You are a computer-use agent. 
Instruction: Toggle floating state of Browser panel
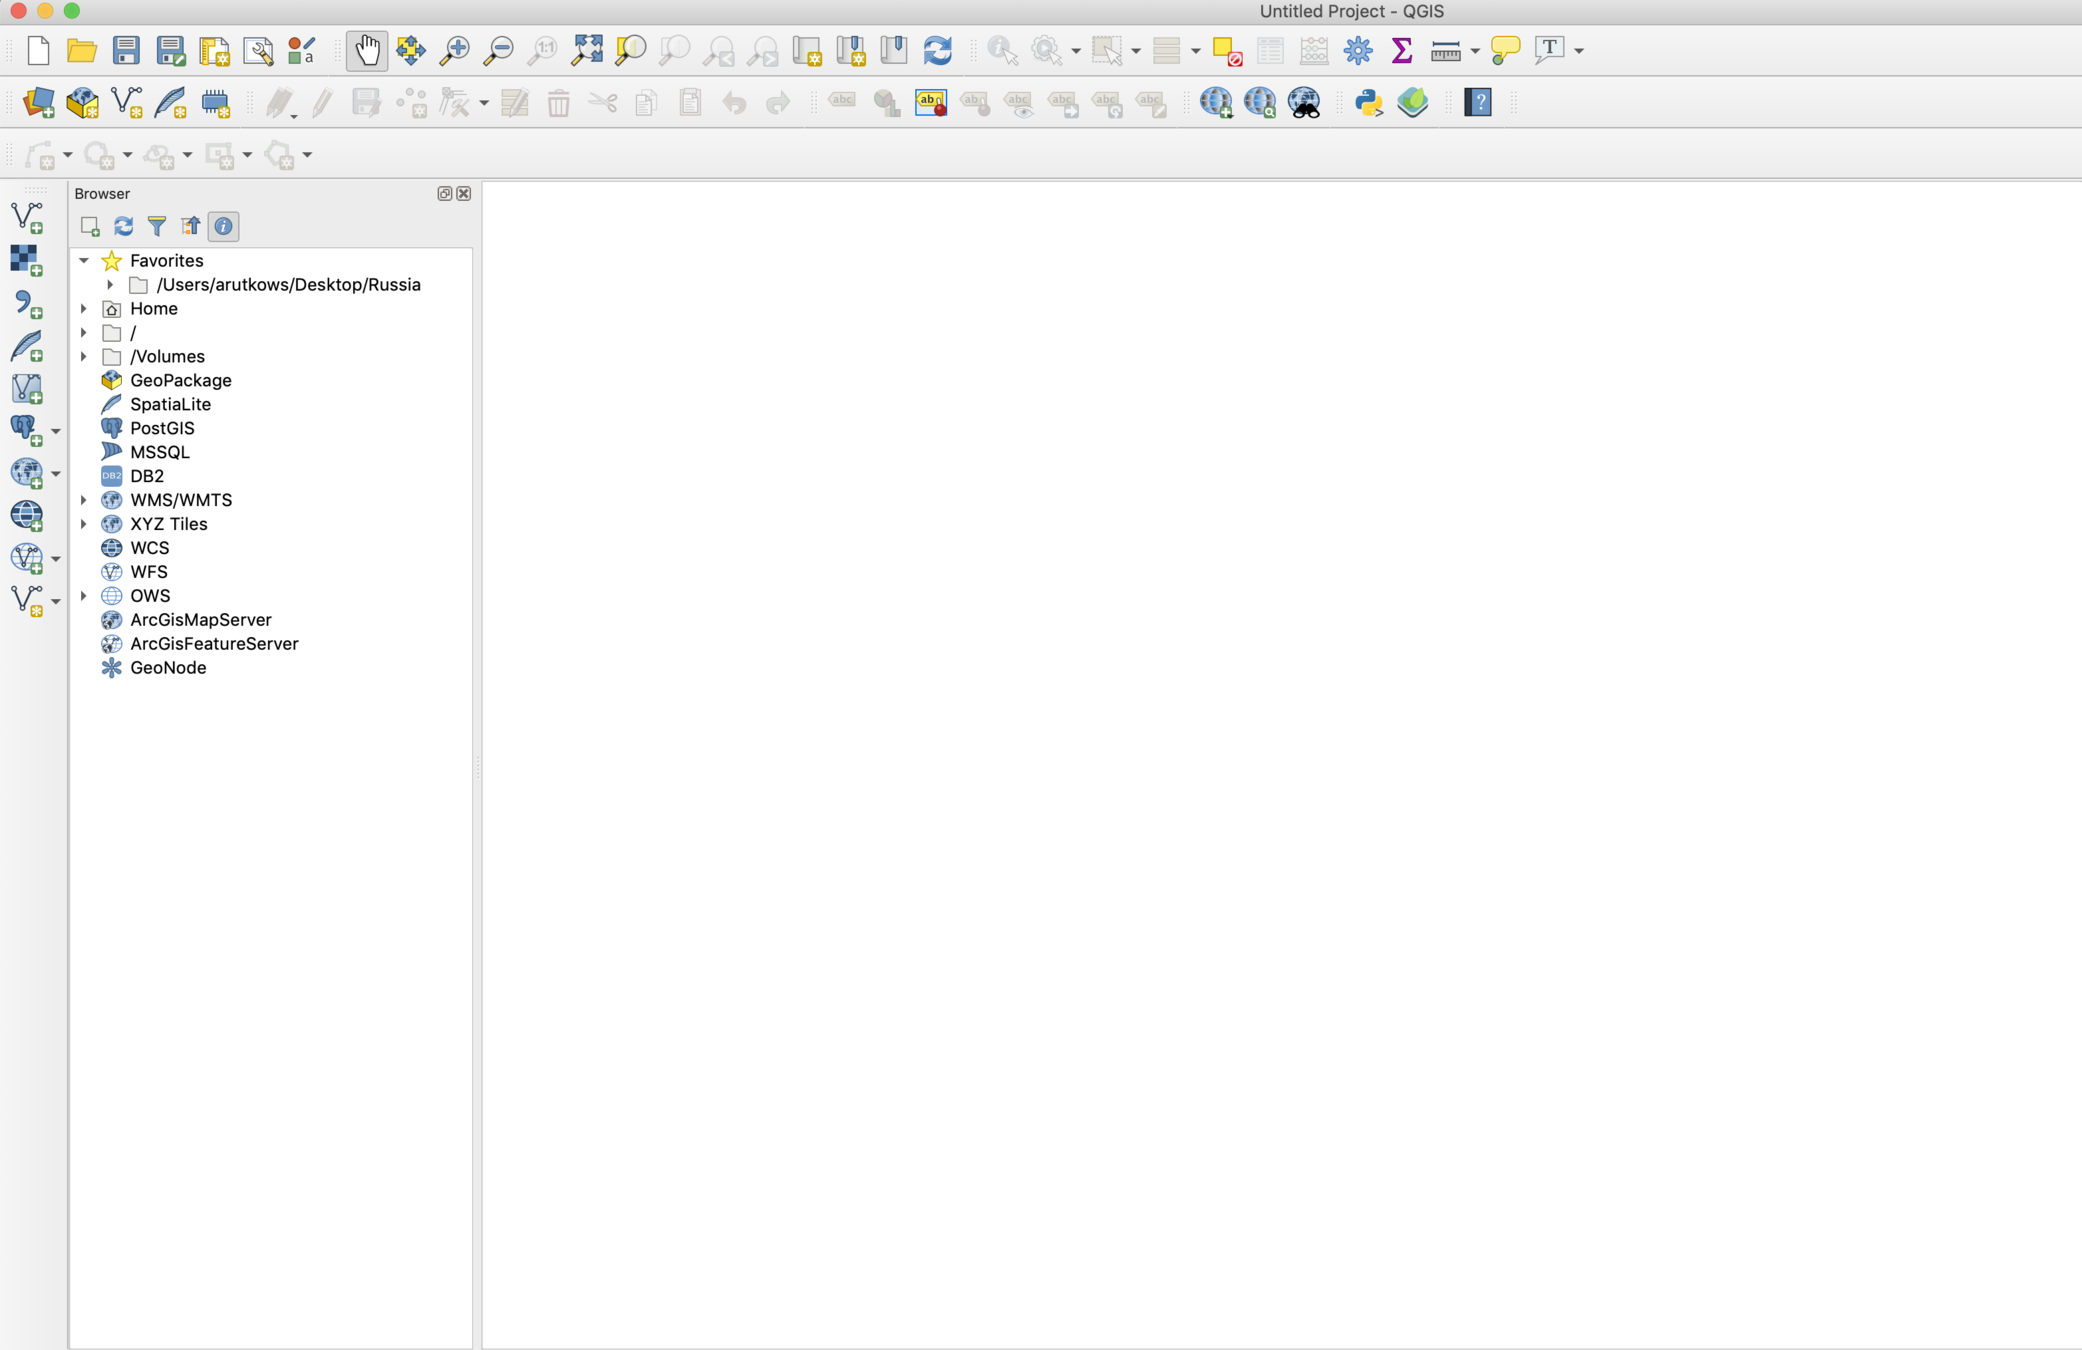tap(445, 194)
